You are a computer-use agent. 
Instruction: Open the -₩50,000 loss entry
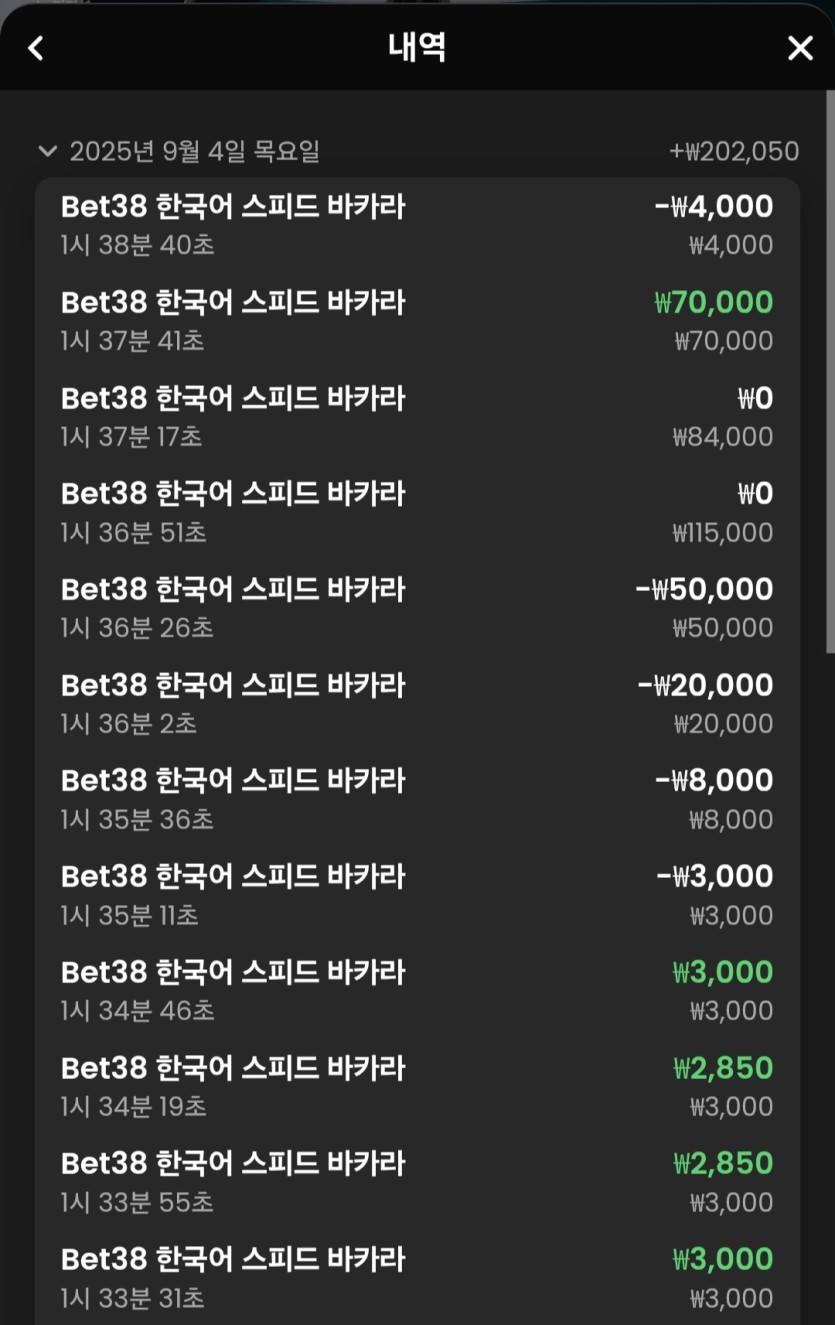click(416, 608)
